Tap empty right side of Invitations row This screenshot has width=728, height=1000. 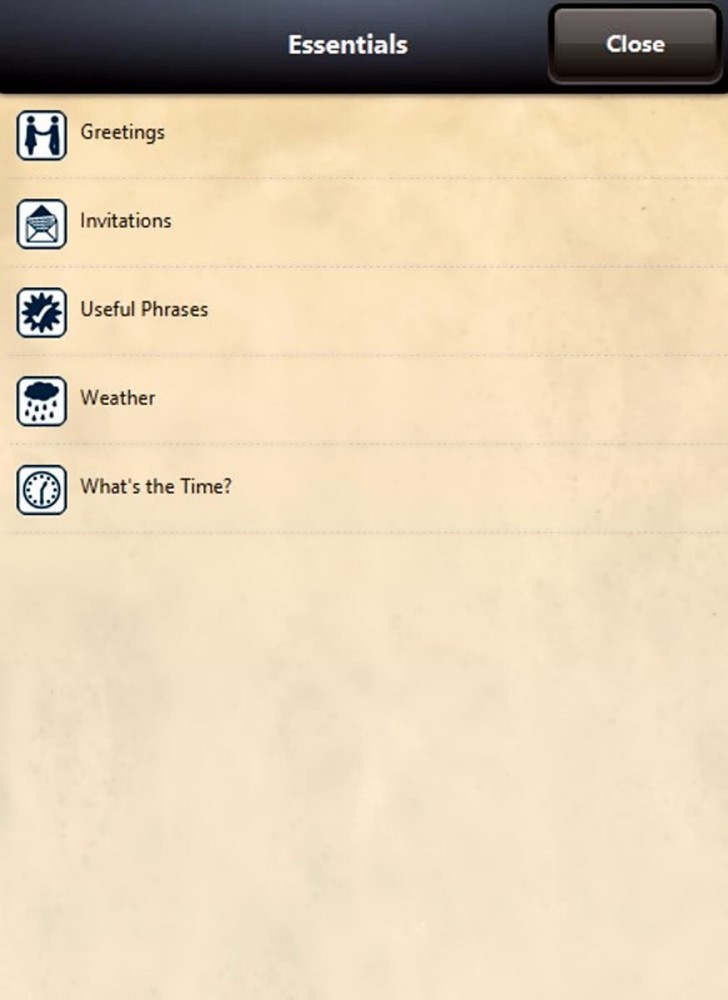click(x=500, y=223)
